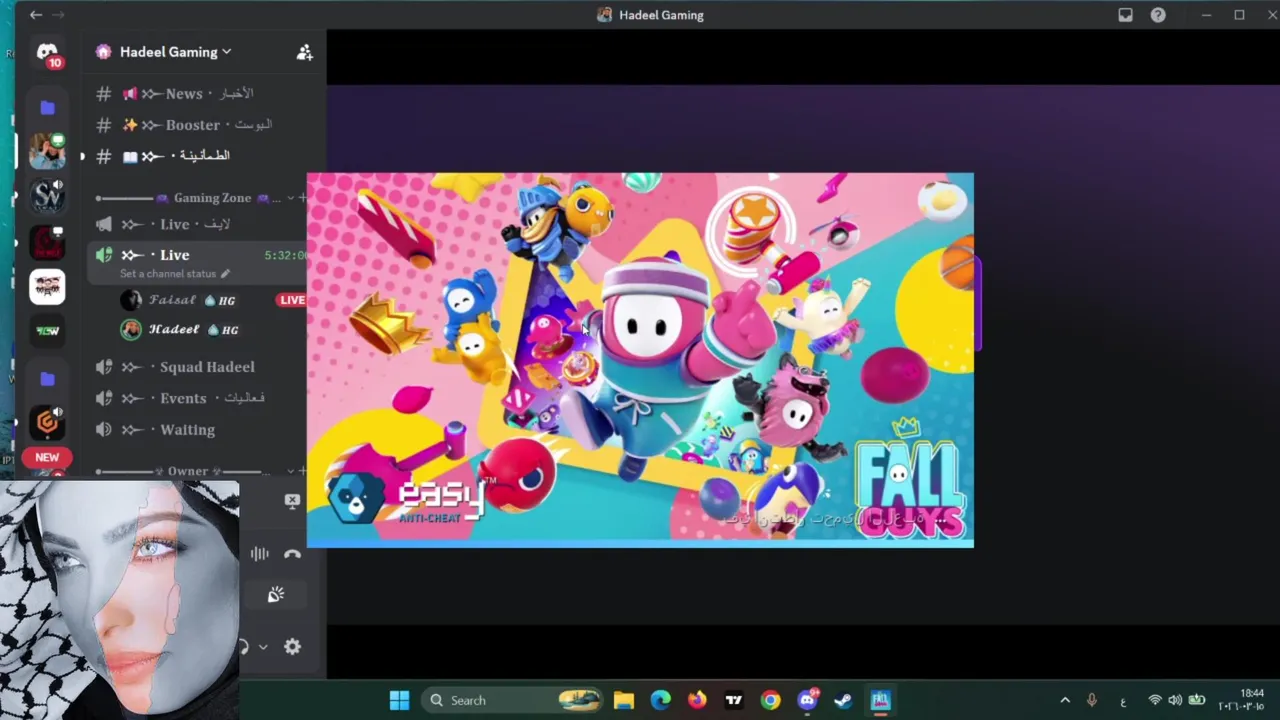Edit channel status pencil icon
This screenshot has width=1280, height=720.
click(x=225, y=274)
